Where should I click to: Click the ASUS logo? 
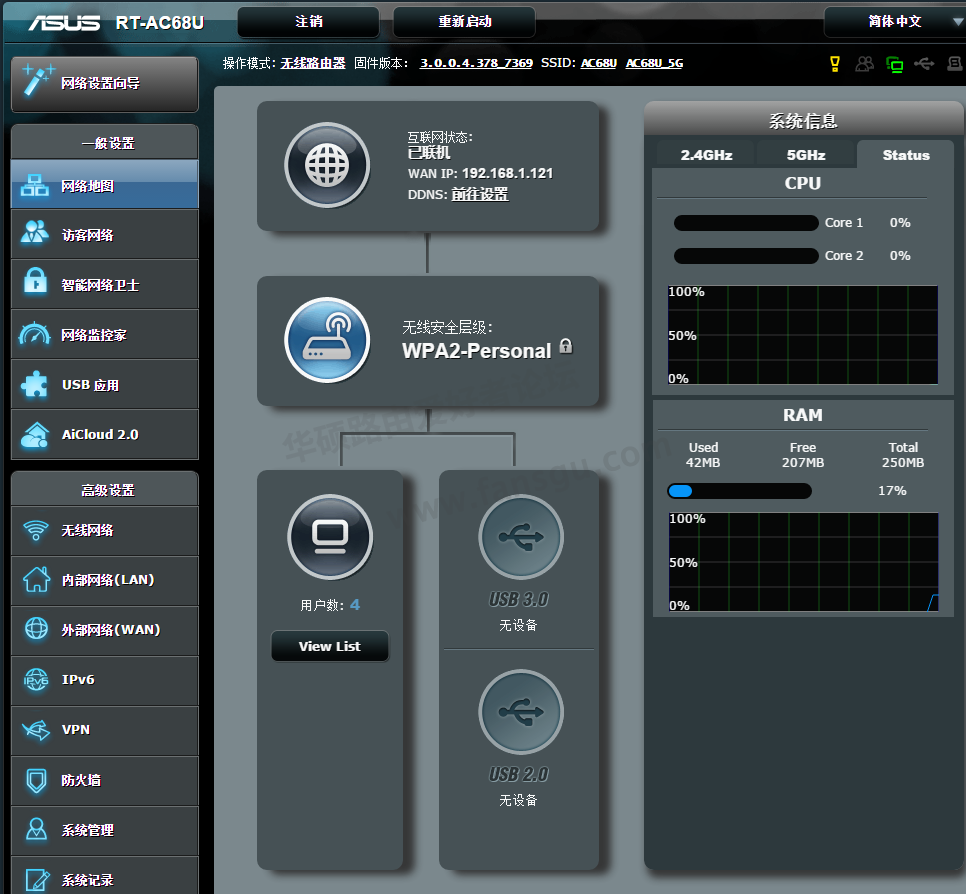tap(64, 23)
